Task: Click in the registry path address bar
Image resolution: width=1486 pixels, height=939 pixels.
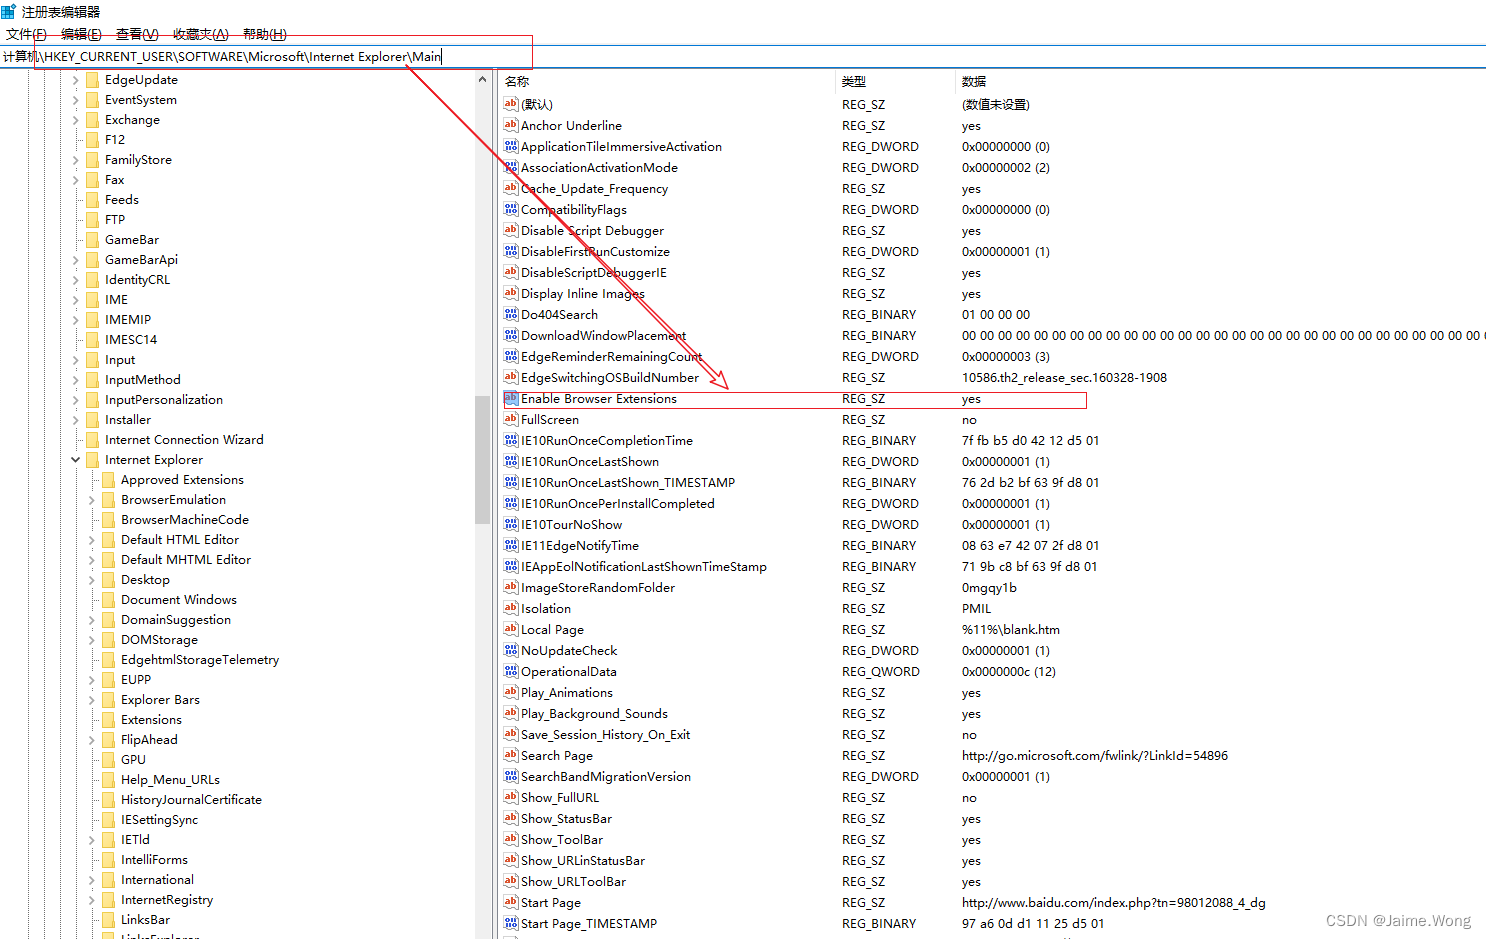Action: point(742,57)
